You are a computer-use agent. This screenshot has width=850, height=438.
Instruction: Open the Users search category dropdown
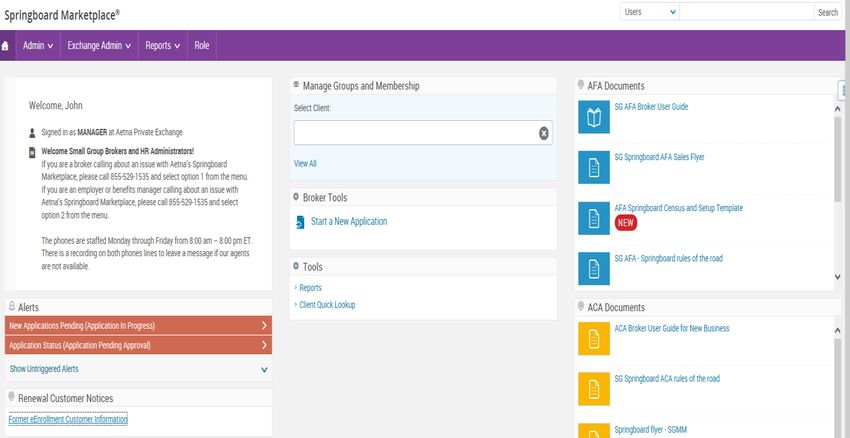click(649, 12)
